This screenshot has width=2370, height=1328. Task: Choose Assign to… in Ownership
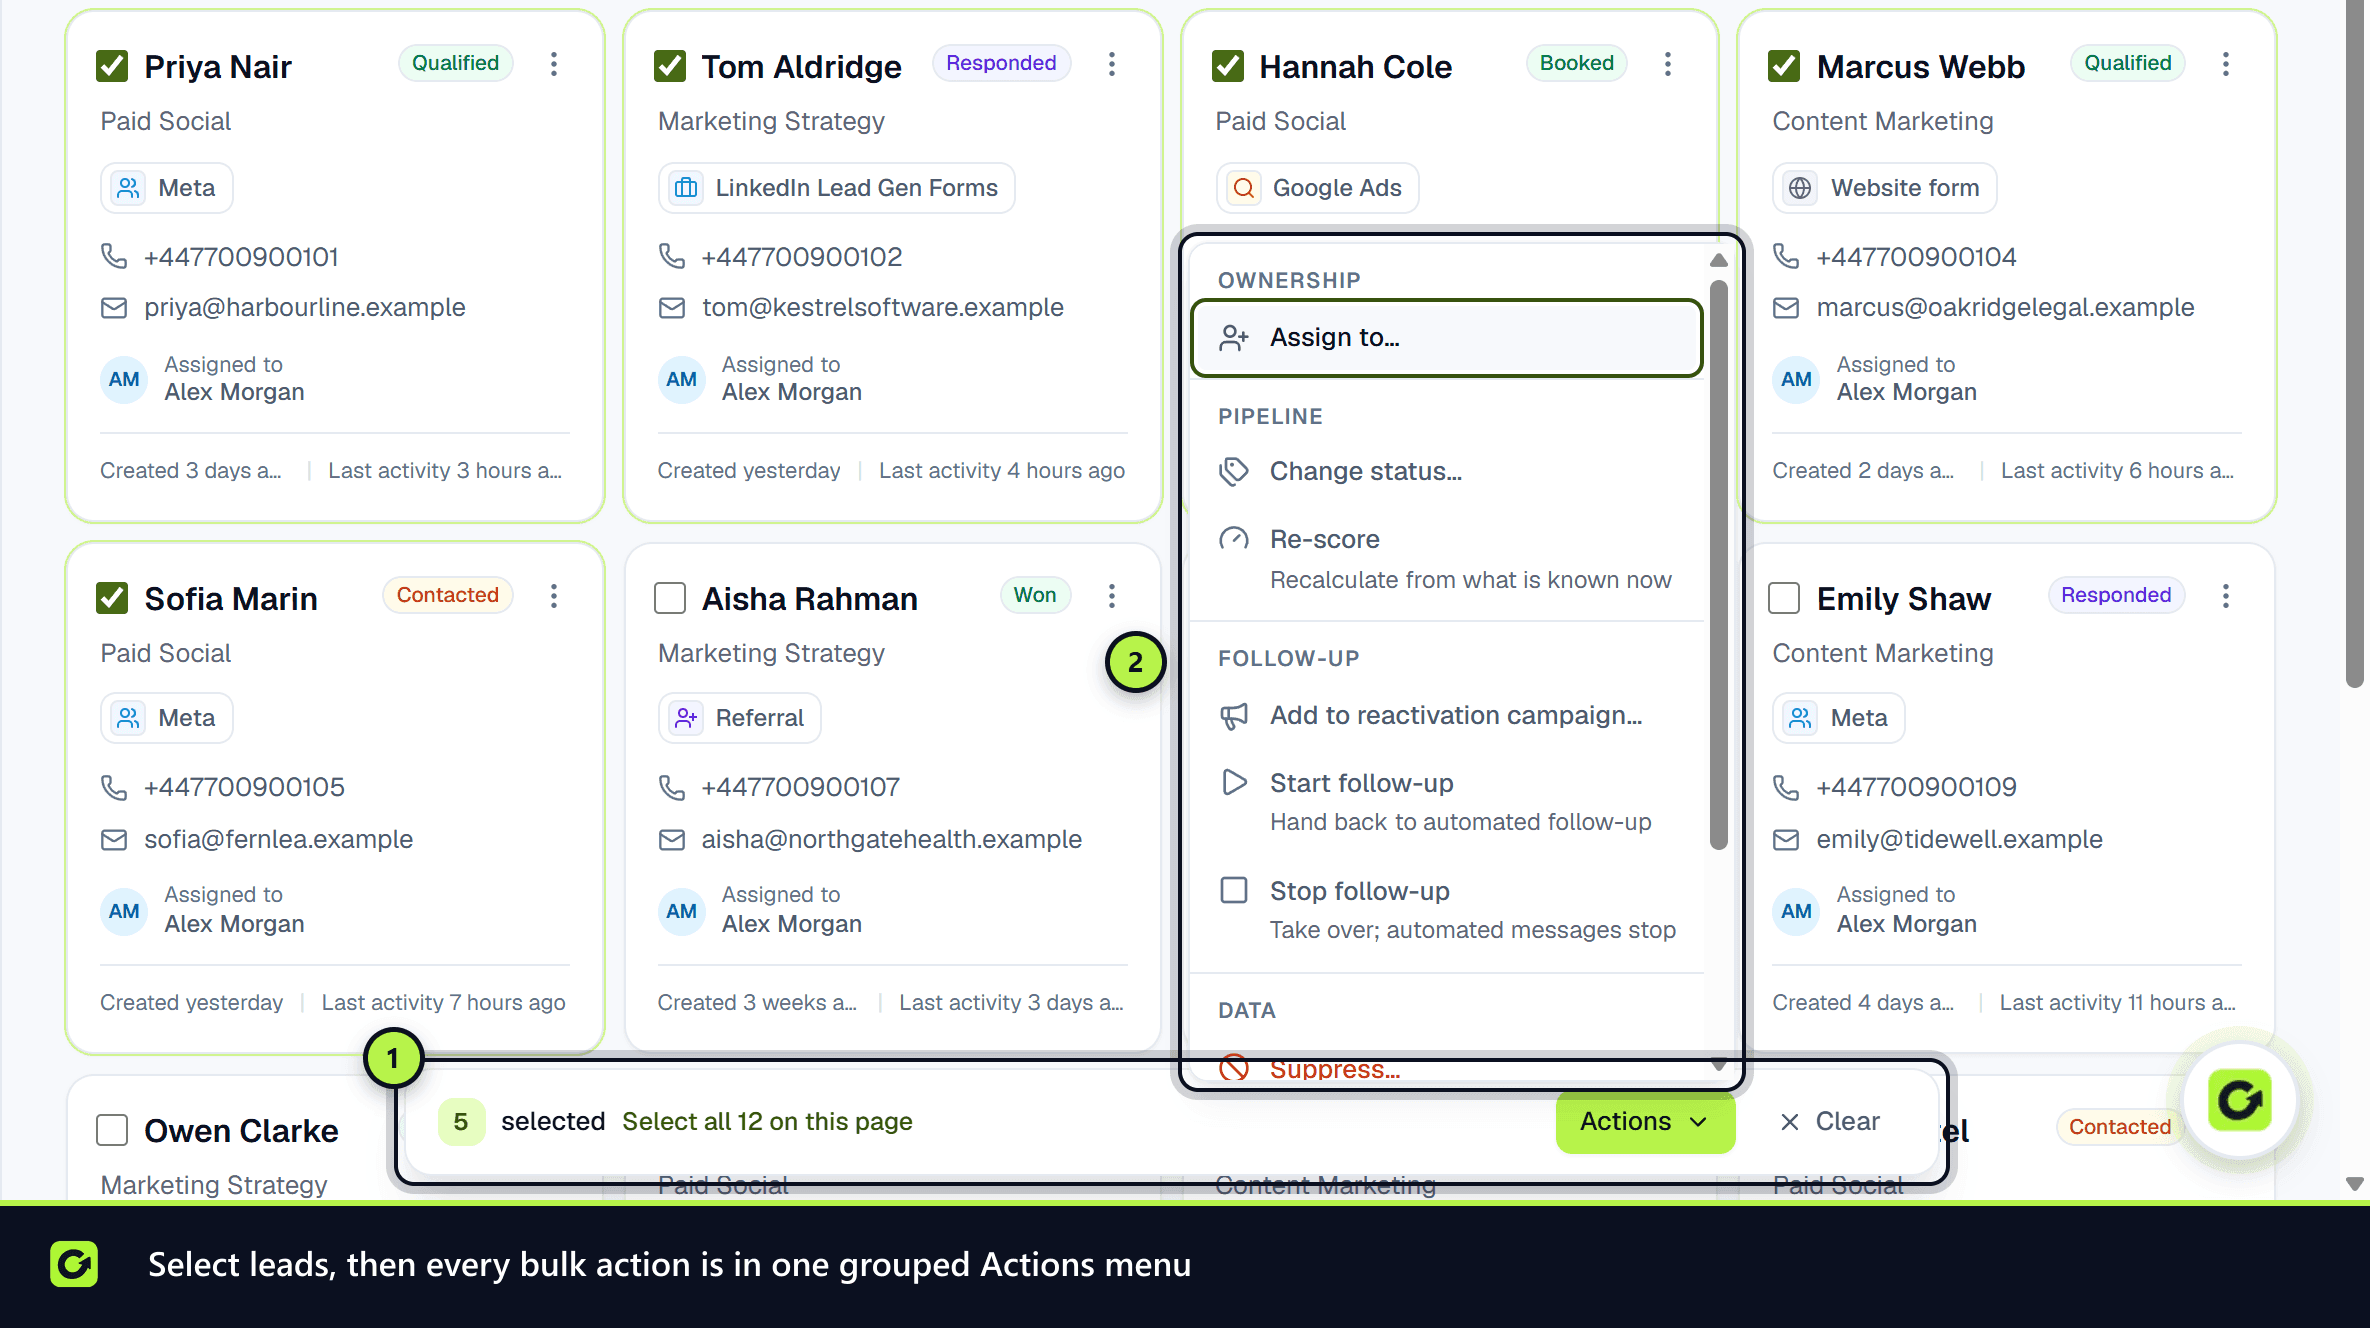click(1447, 338)
